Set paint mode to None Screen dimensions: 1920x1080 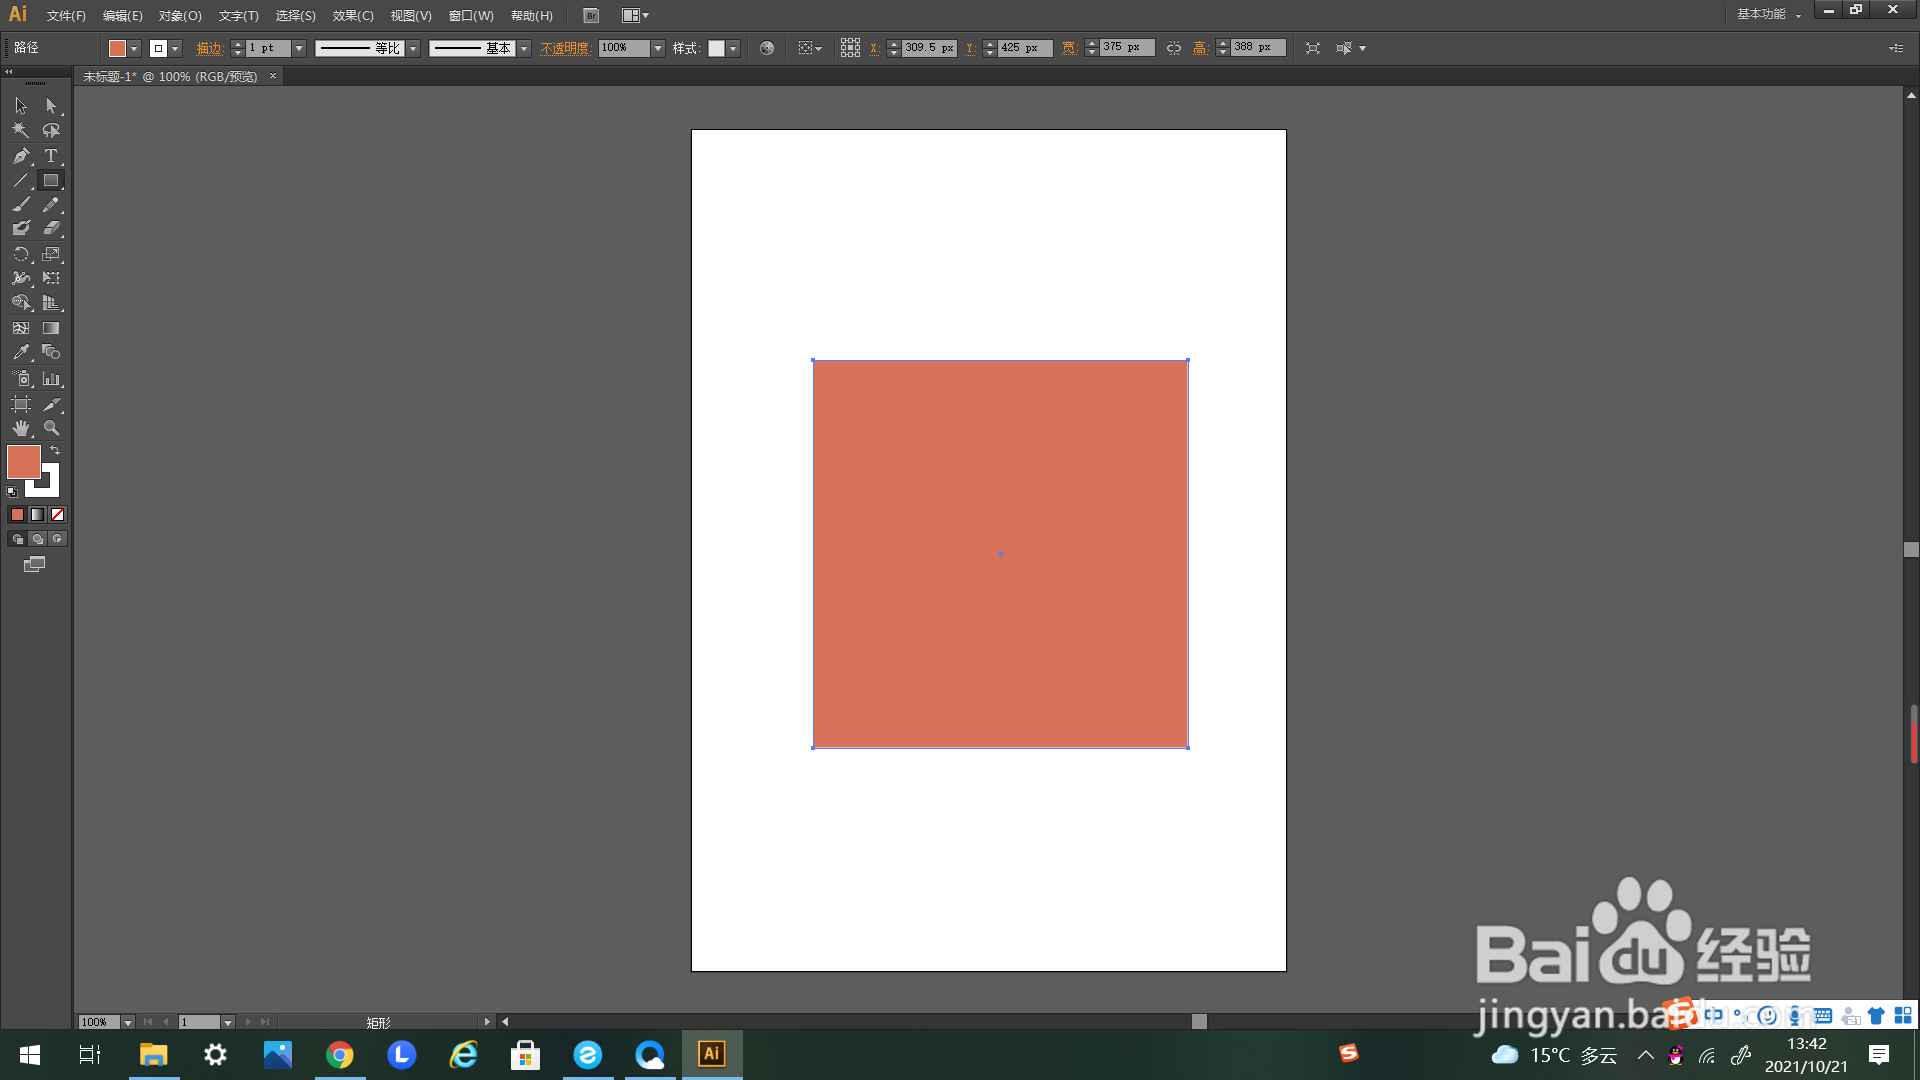[x=58, y=515]
